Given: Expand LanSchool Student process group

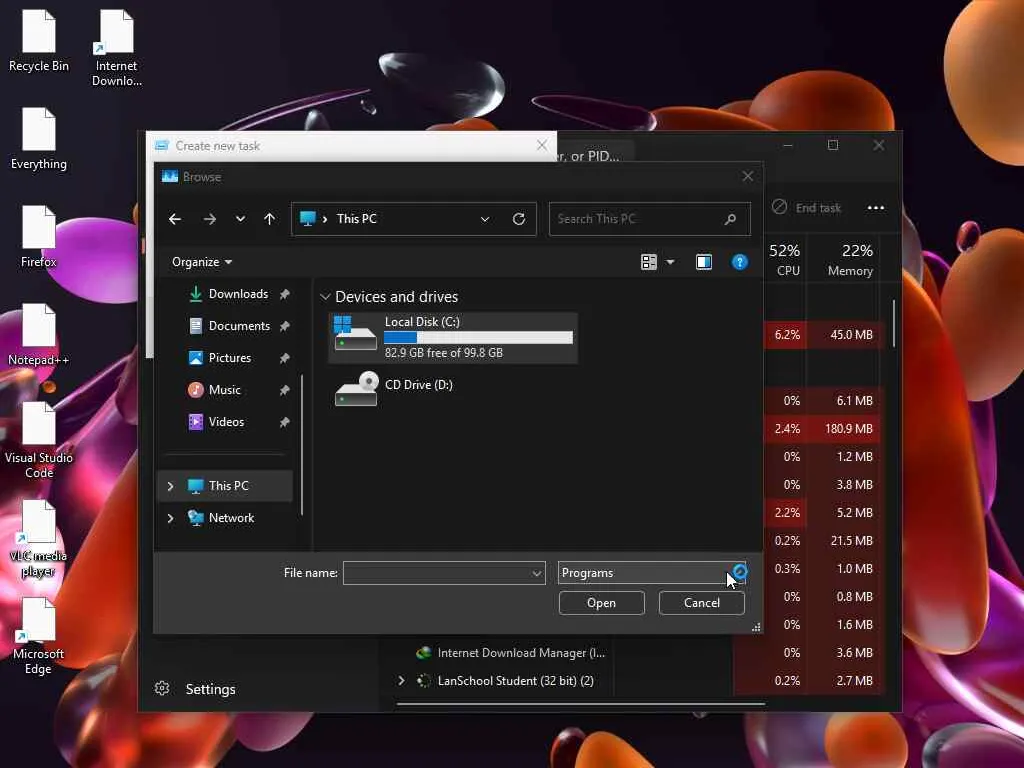Looking at the screenshot, I should click(x=401, y=680).
